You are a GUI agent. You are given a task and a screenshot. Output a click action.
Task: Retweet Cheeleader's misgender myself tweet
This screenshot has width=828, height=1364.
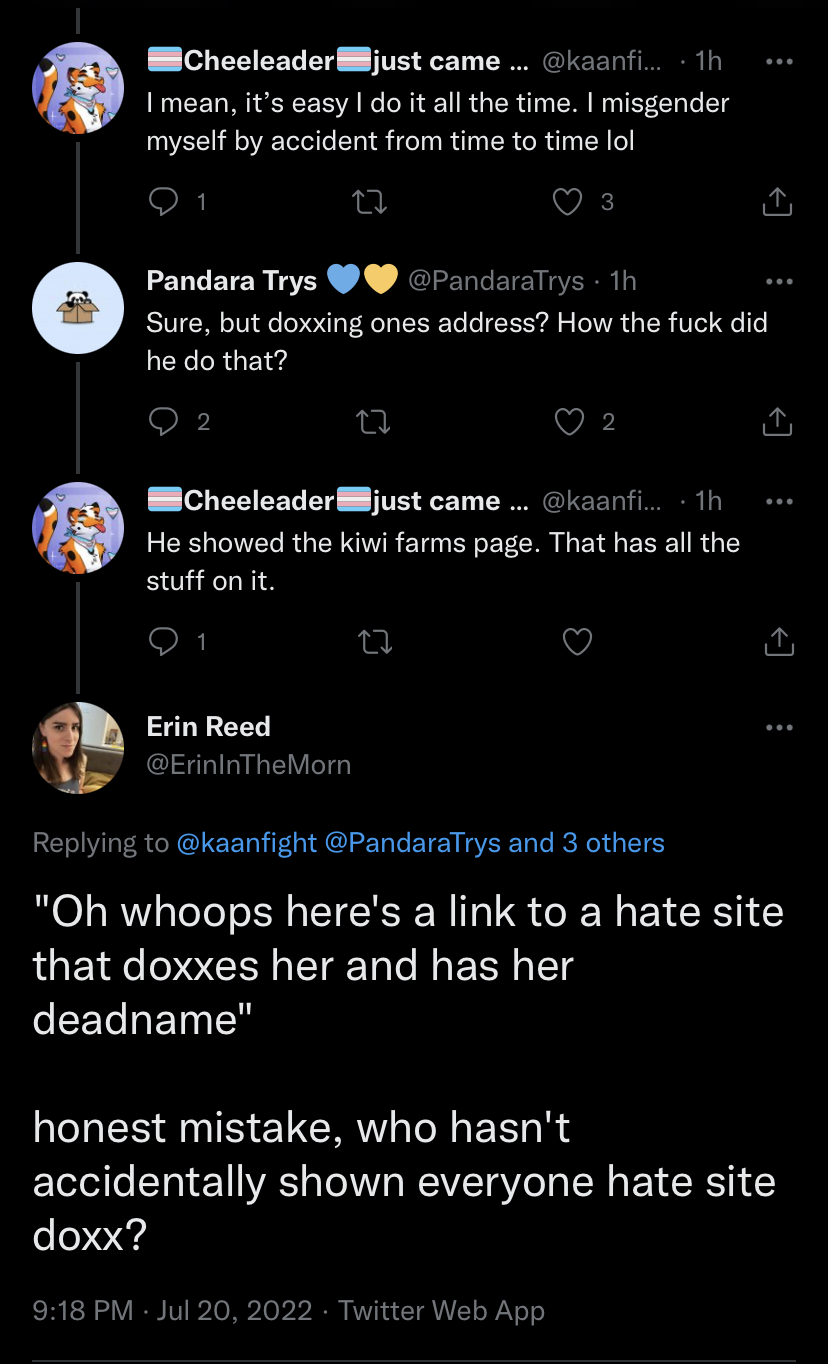[372, 202]
